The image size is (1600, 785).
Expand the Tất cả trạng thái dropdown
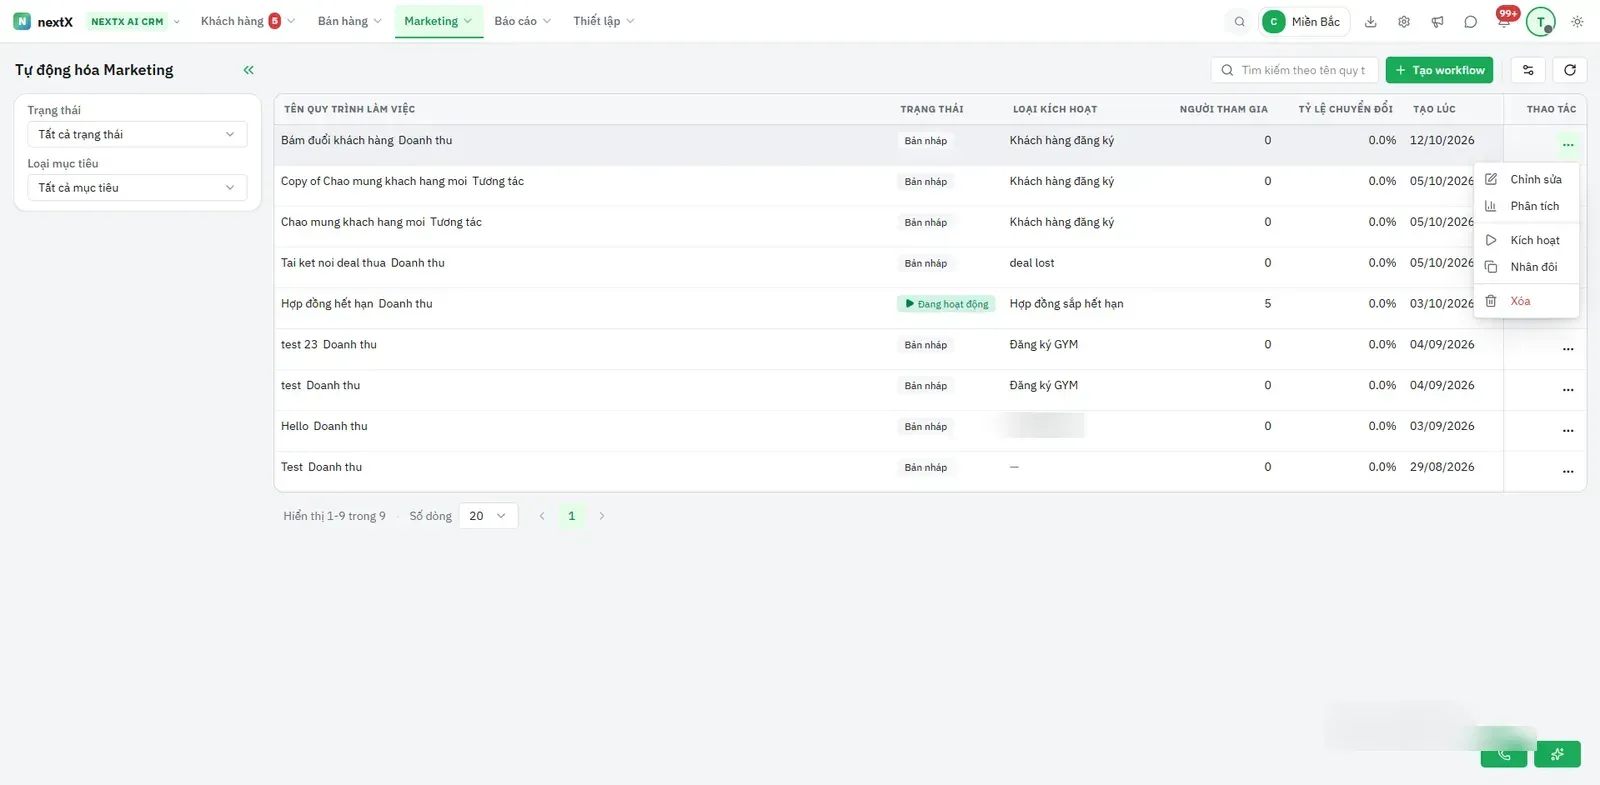tap(137, 134)
